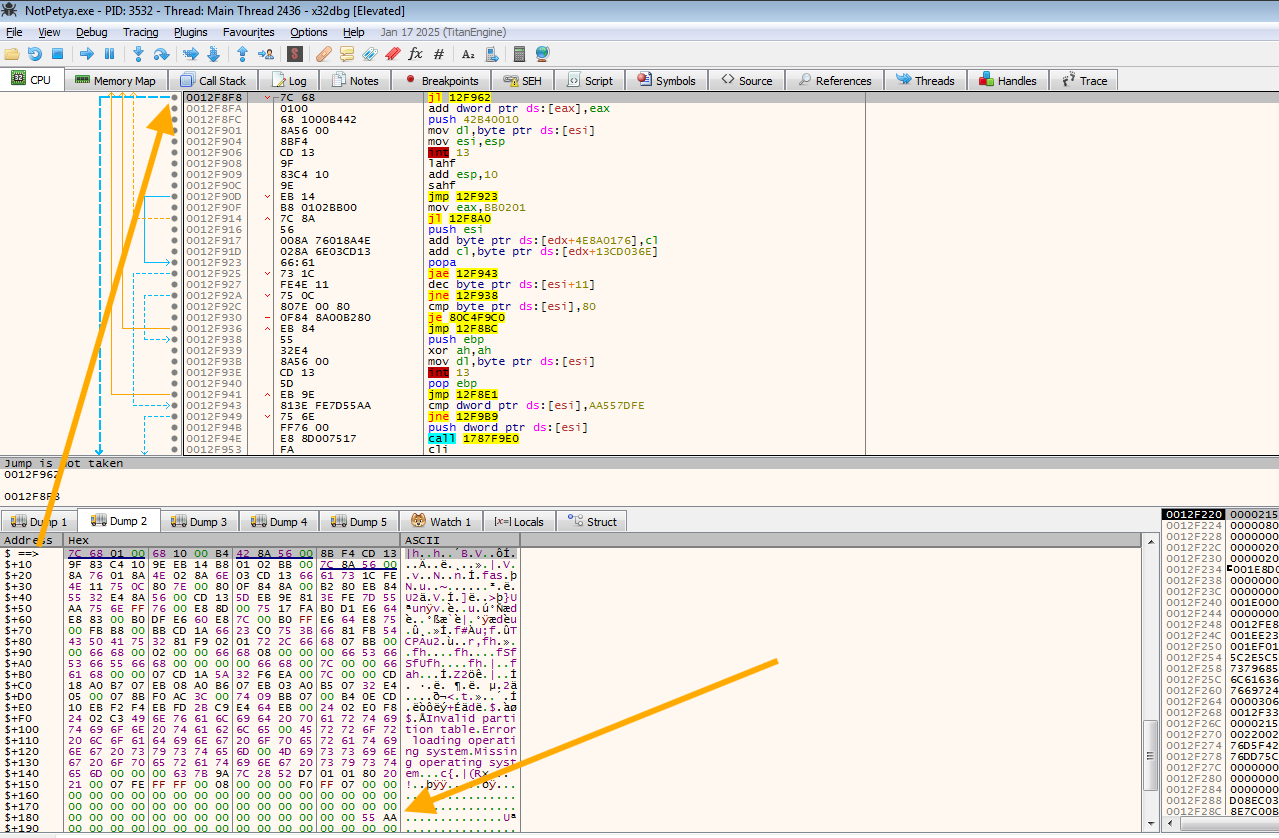This screenshot has height=838, width=1279.
Task: Toggle breakpoint dot at address 0012F943
Action: 175,405
